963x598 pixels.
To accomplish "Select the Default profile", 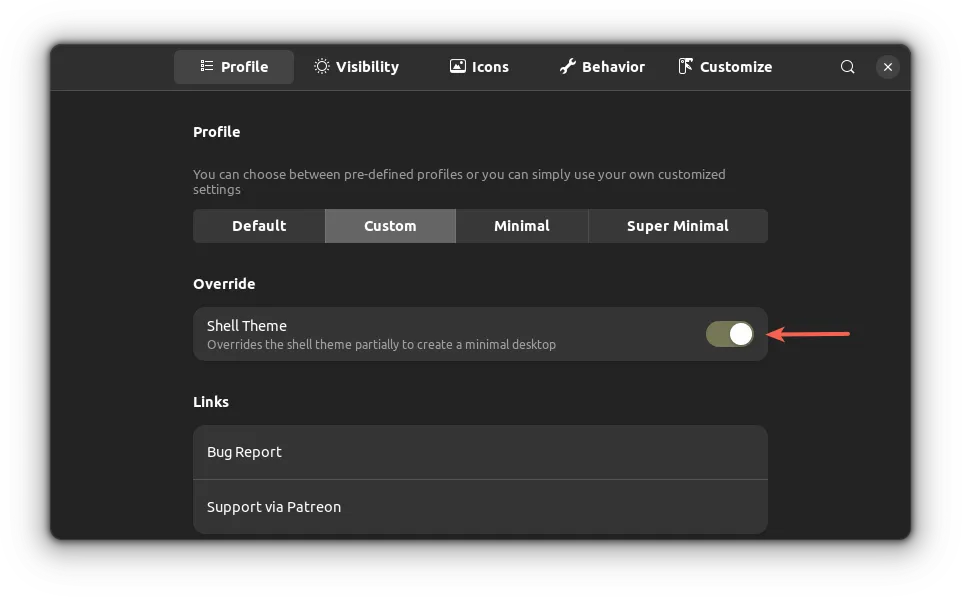I will [x=259, y=226].
